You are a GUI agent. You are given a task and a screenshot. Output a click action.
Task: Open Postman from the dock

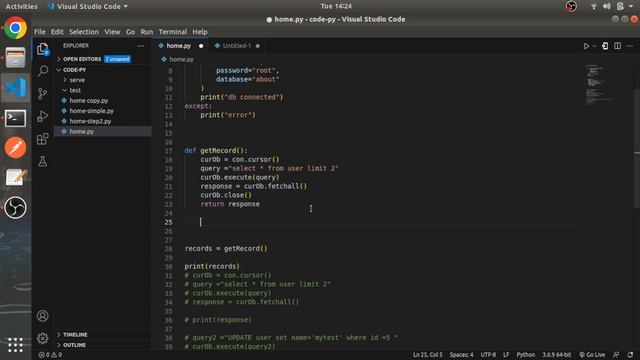16,148
